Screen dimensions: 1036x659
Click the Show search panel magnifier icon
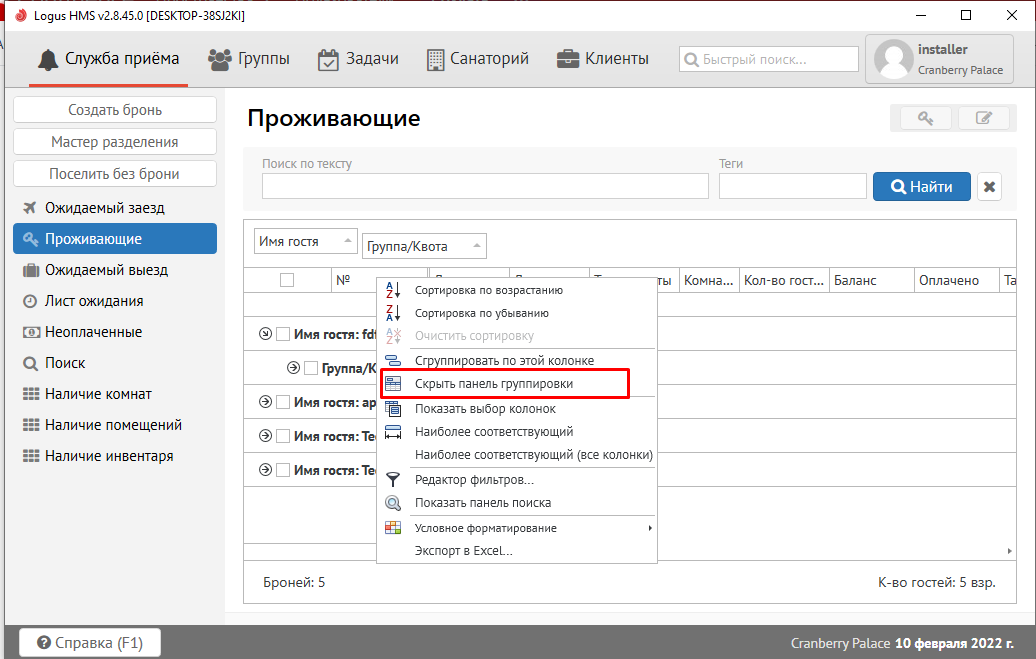pos(393,503)
